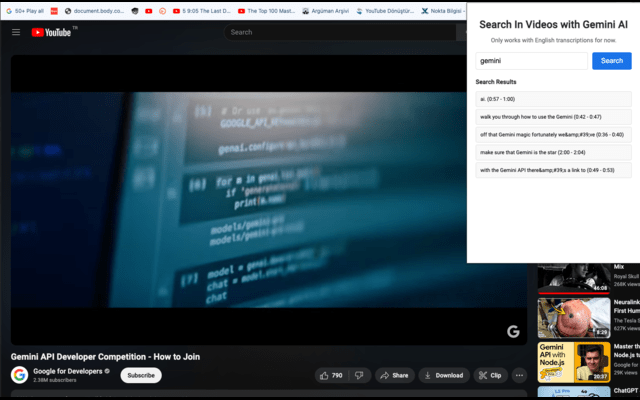This screenshot has width=640, height=400.
Task: Open the three-dot more actions menu
Action: point(519,376)
